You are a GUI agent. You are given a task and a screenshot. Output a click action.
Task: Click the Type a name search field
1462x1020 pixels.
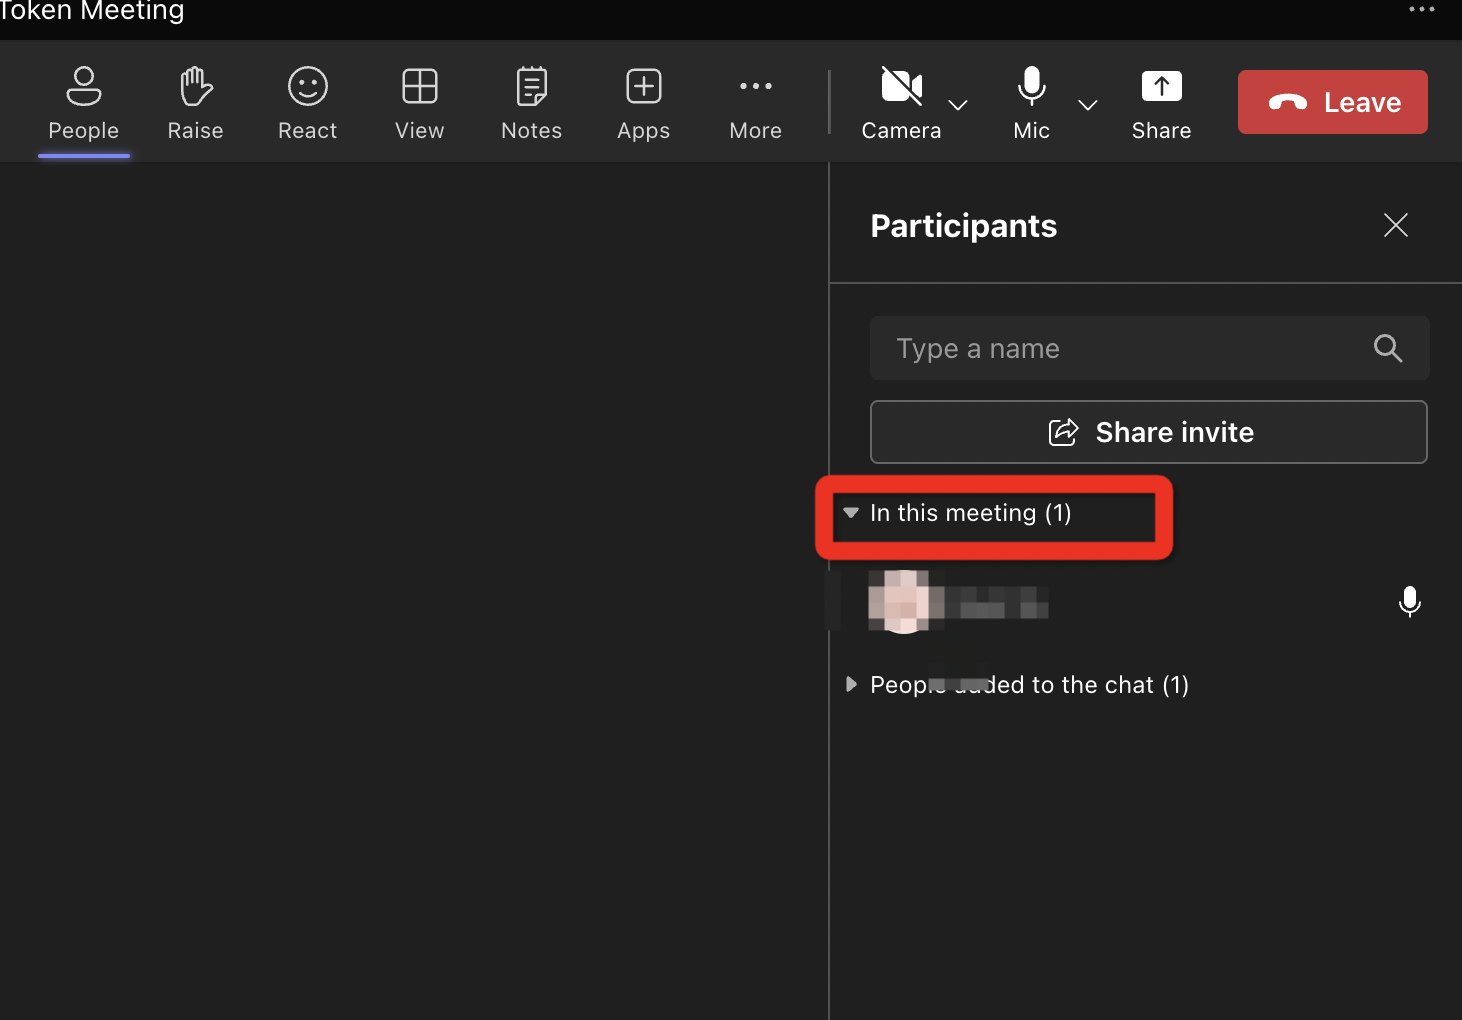pos(1100,348)
